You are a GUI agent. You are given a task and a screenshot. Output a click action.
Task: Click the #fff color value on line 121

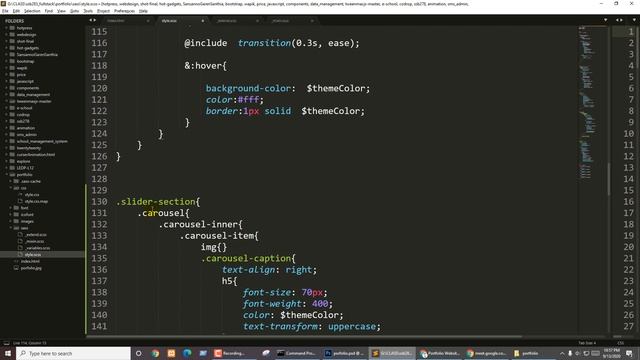(x=248, y=100)
